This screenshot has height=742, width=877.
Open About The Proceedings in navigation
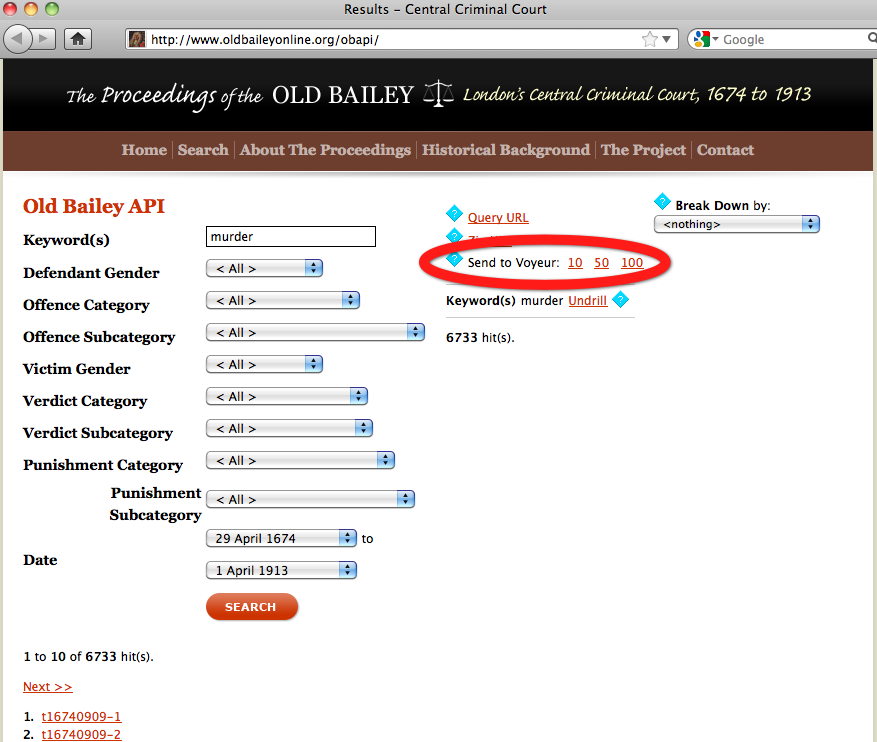coord(326,150)
